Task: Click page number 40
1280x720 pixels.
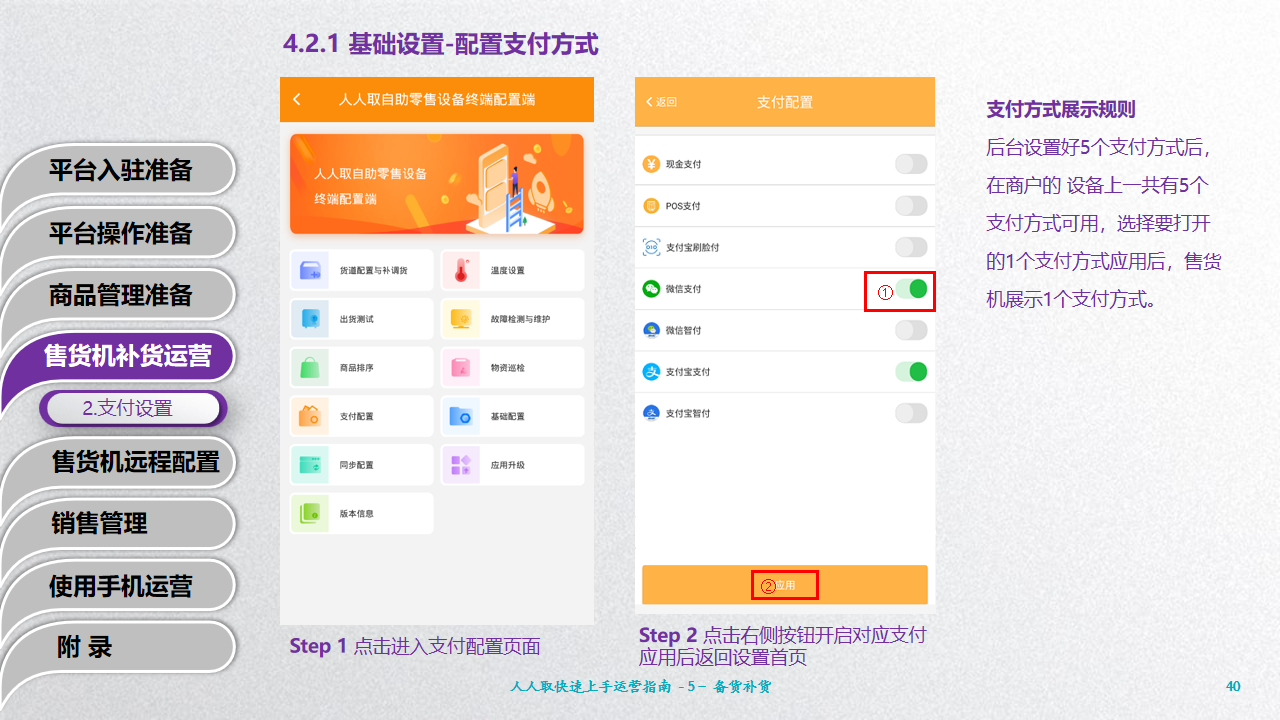Action: click(x=1233, y=686)
